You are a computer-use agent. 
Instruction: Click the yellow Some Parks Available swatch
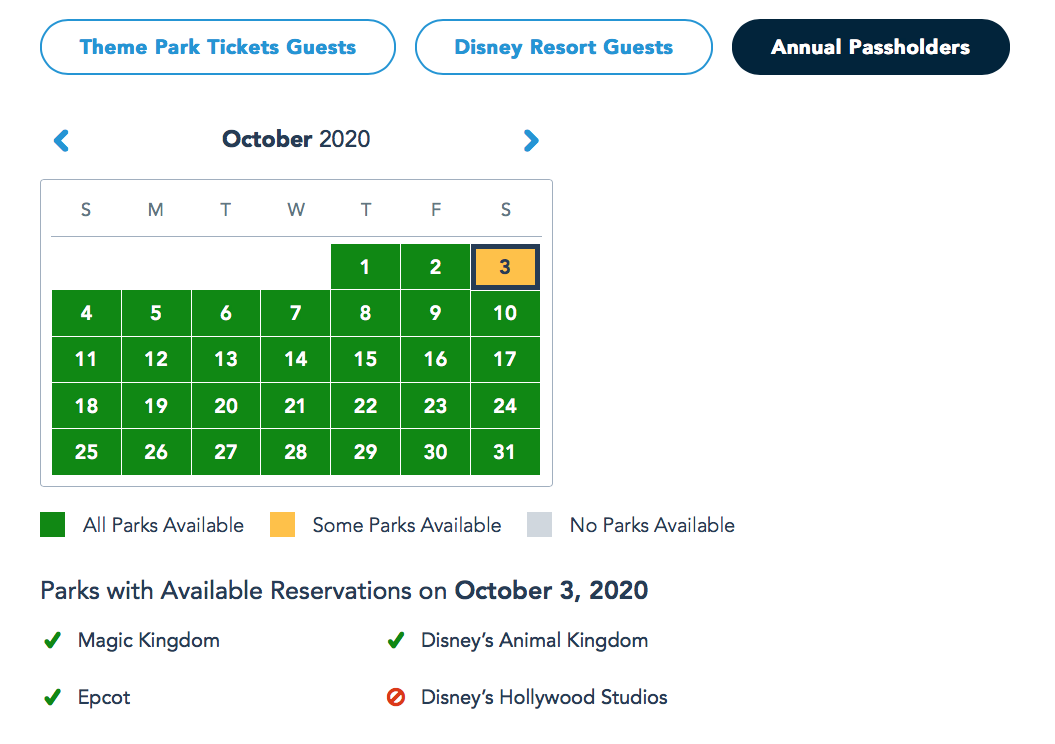[283, 525]
